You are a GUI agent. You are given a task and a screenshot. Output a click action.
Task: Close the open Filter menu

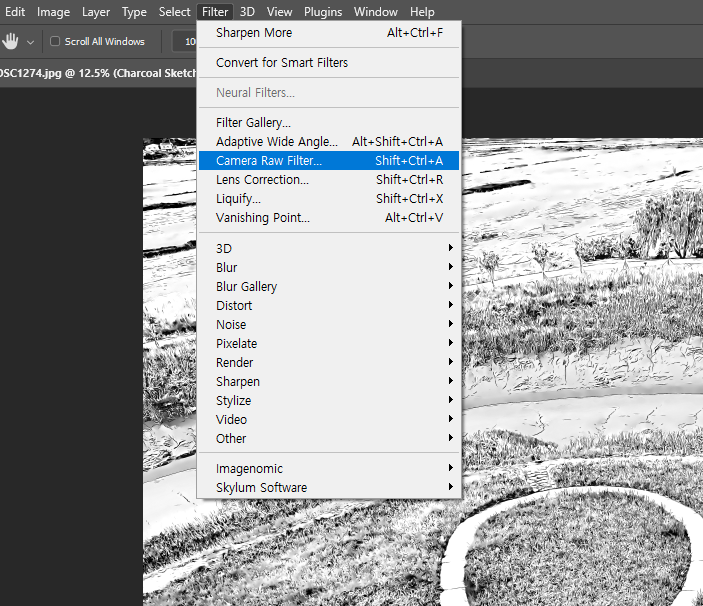tap(215, 12)
